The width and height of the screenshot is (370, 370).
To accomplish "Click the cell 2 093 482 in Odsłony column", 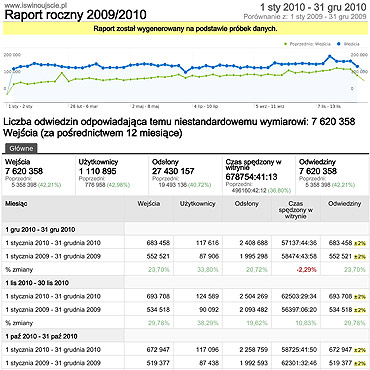I will click(253, 310).
